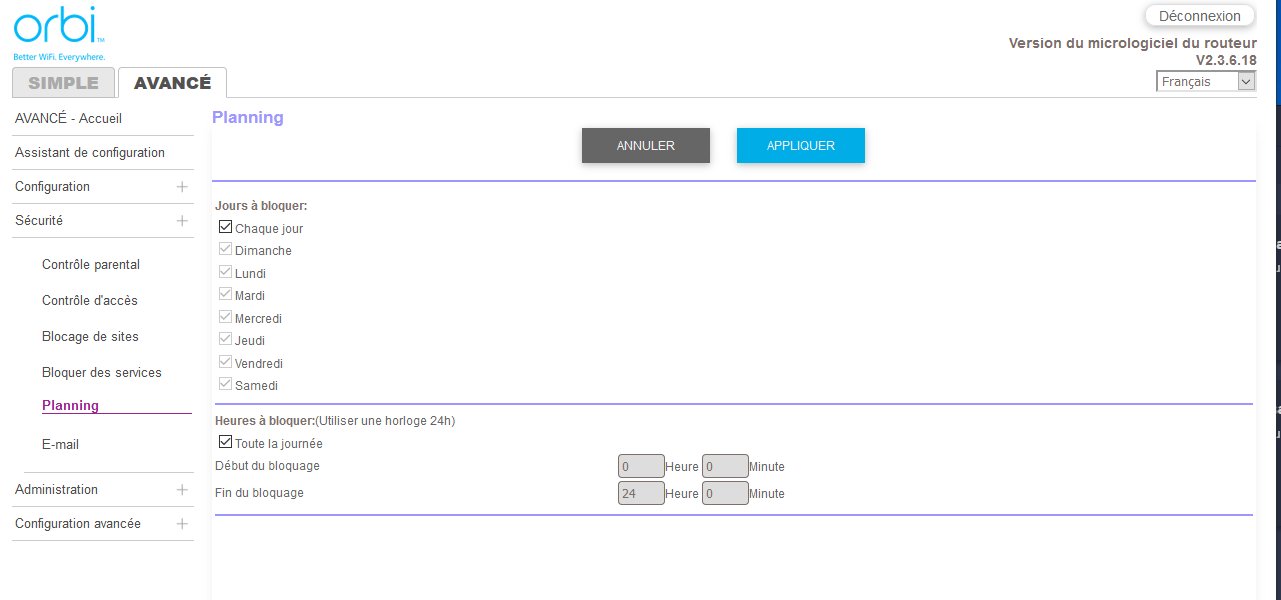Click the Début du bloquage Heure field

pos(641,466)
